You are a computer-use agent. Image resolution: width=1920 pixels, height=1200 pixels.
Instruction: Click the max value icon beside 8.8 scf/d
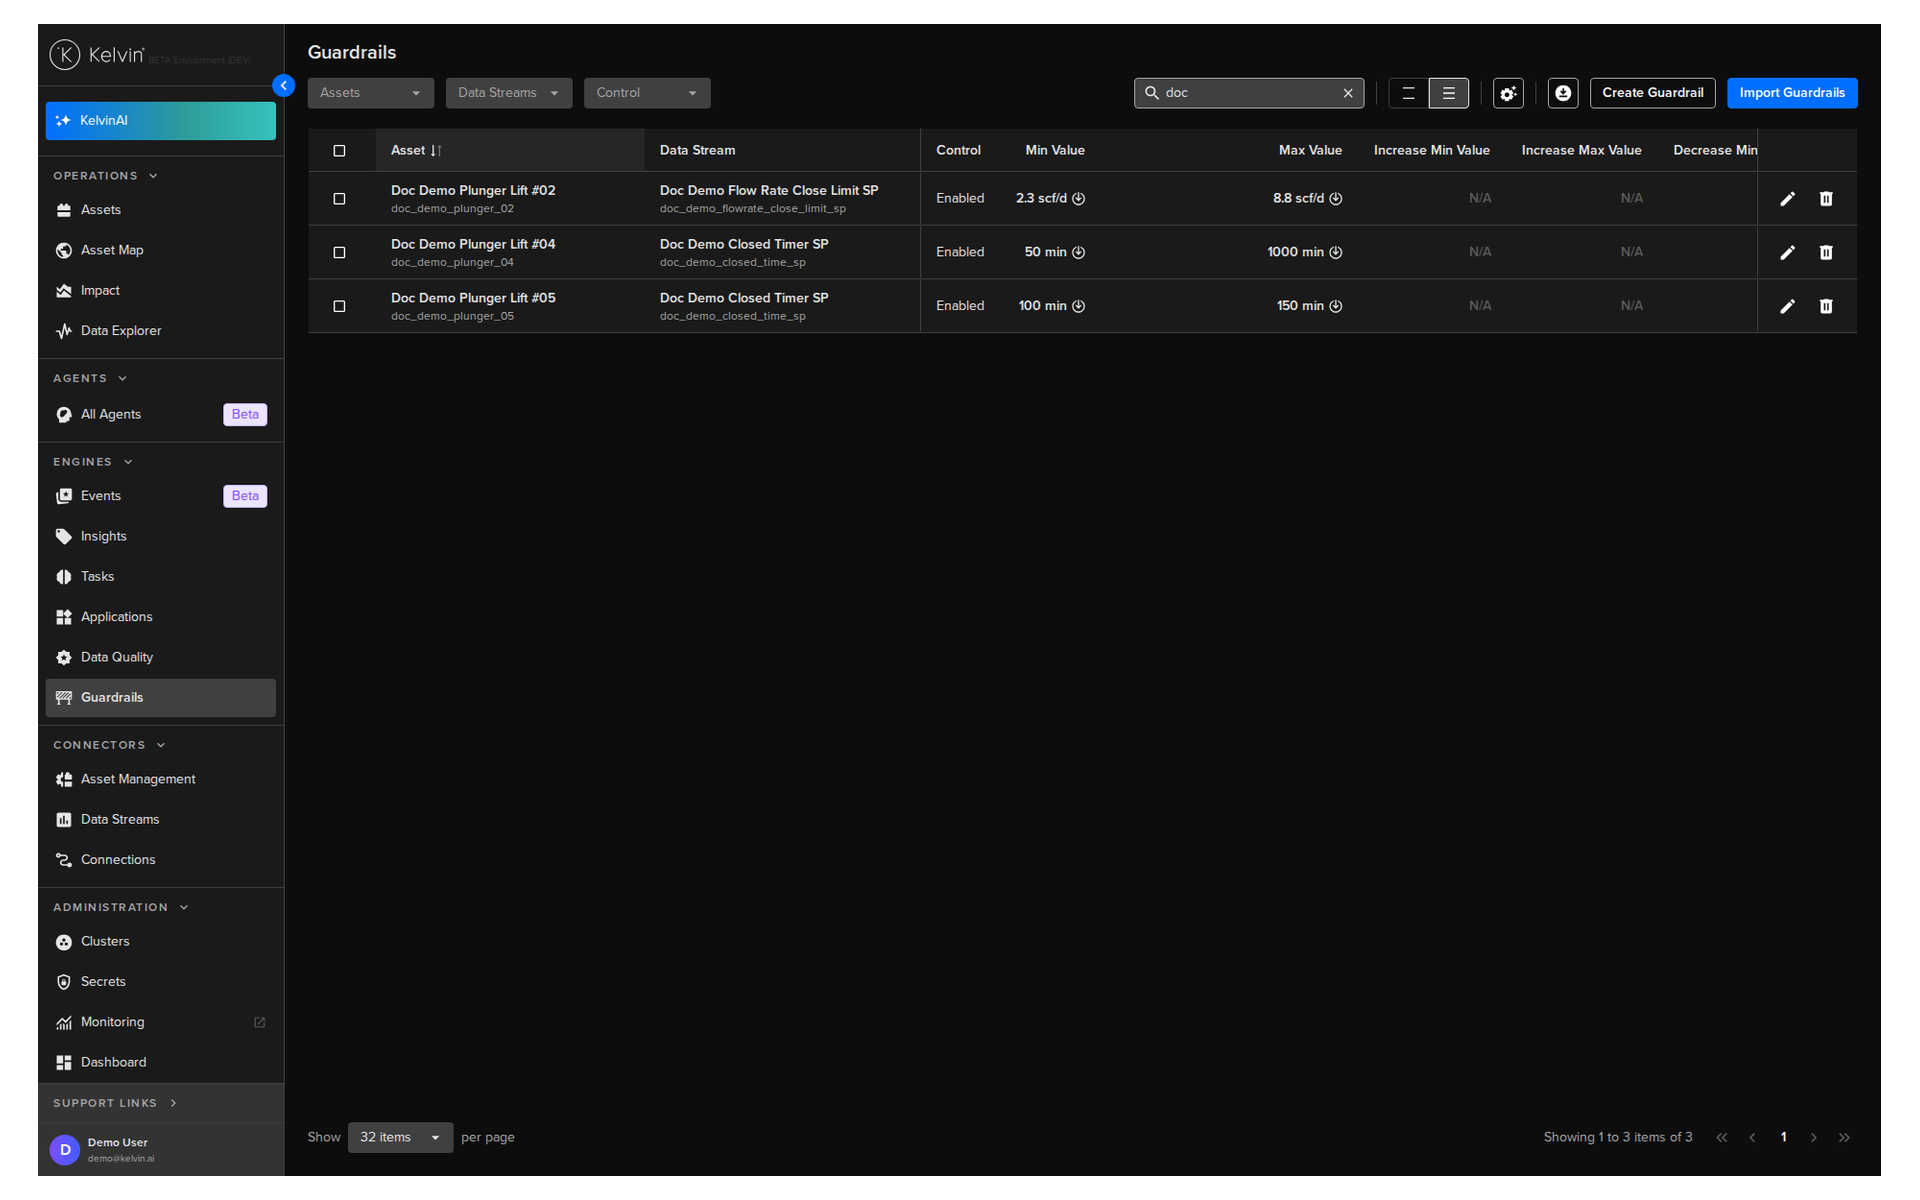pyautogui.click(x=1335, y=199)
